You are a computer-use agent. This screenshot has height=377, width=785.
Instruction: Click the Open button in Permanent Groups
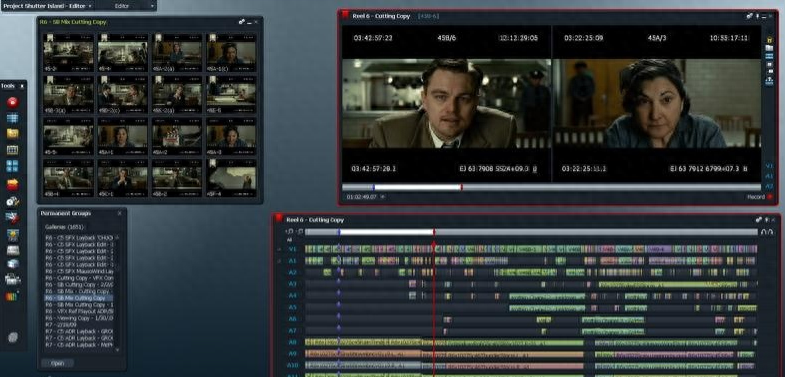[58, 363]
